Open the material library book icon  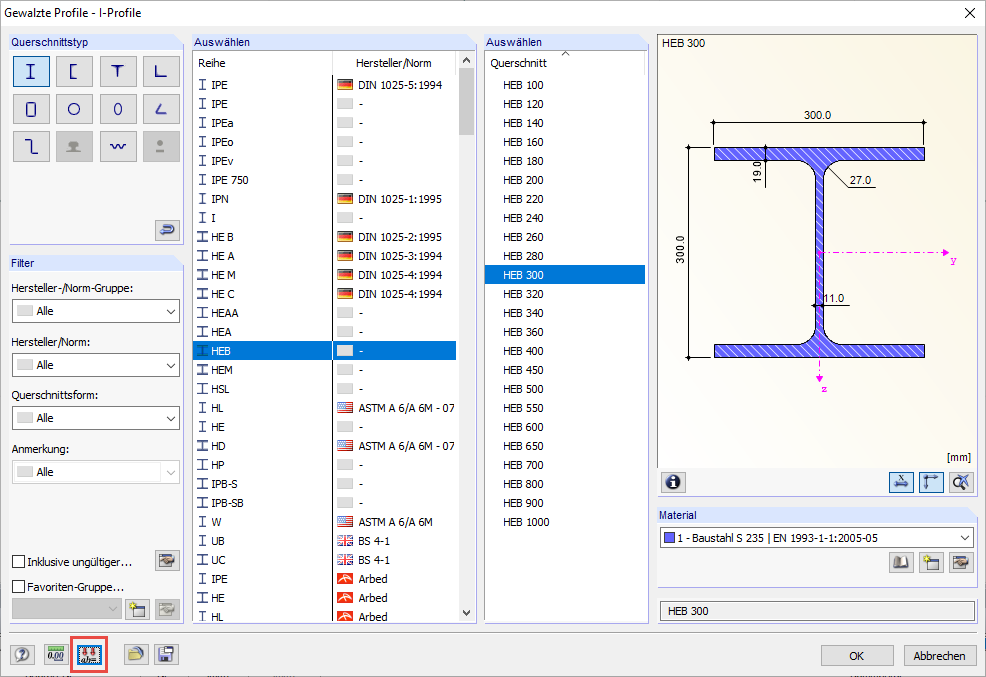coord(901,563)
